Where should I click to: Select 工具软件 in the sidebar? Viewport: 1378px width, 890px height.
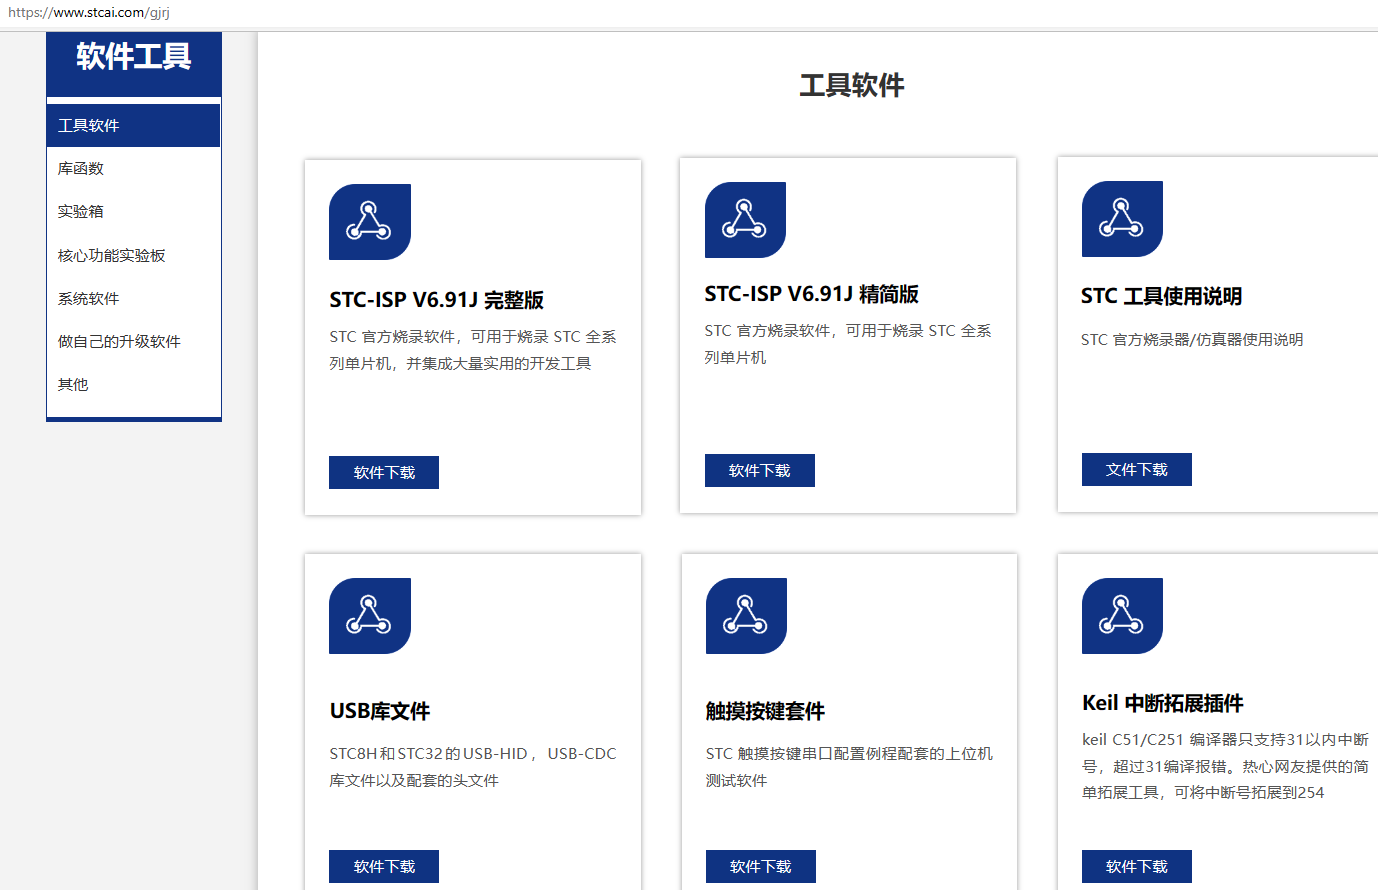(133, 125)
